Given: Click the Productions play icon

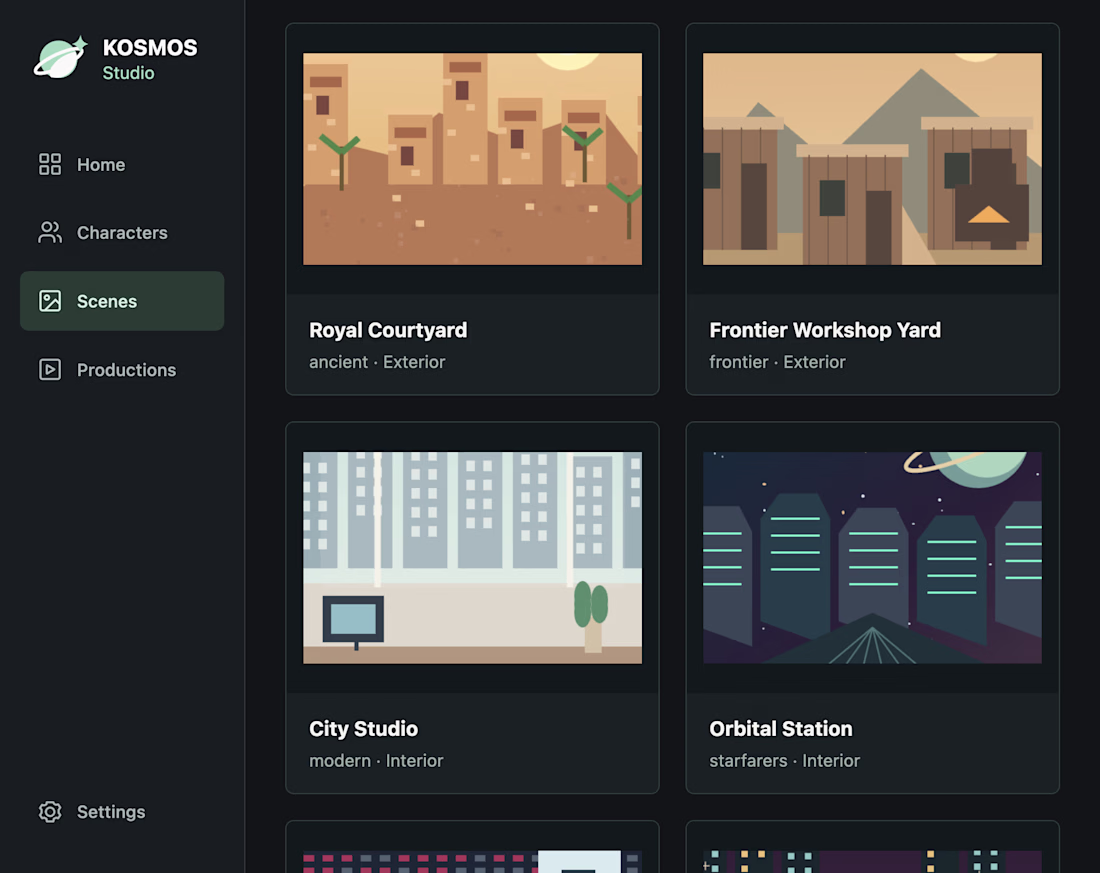Looking at the screenshot, I should click(50, 370).
